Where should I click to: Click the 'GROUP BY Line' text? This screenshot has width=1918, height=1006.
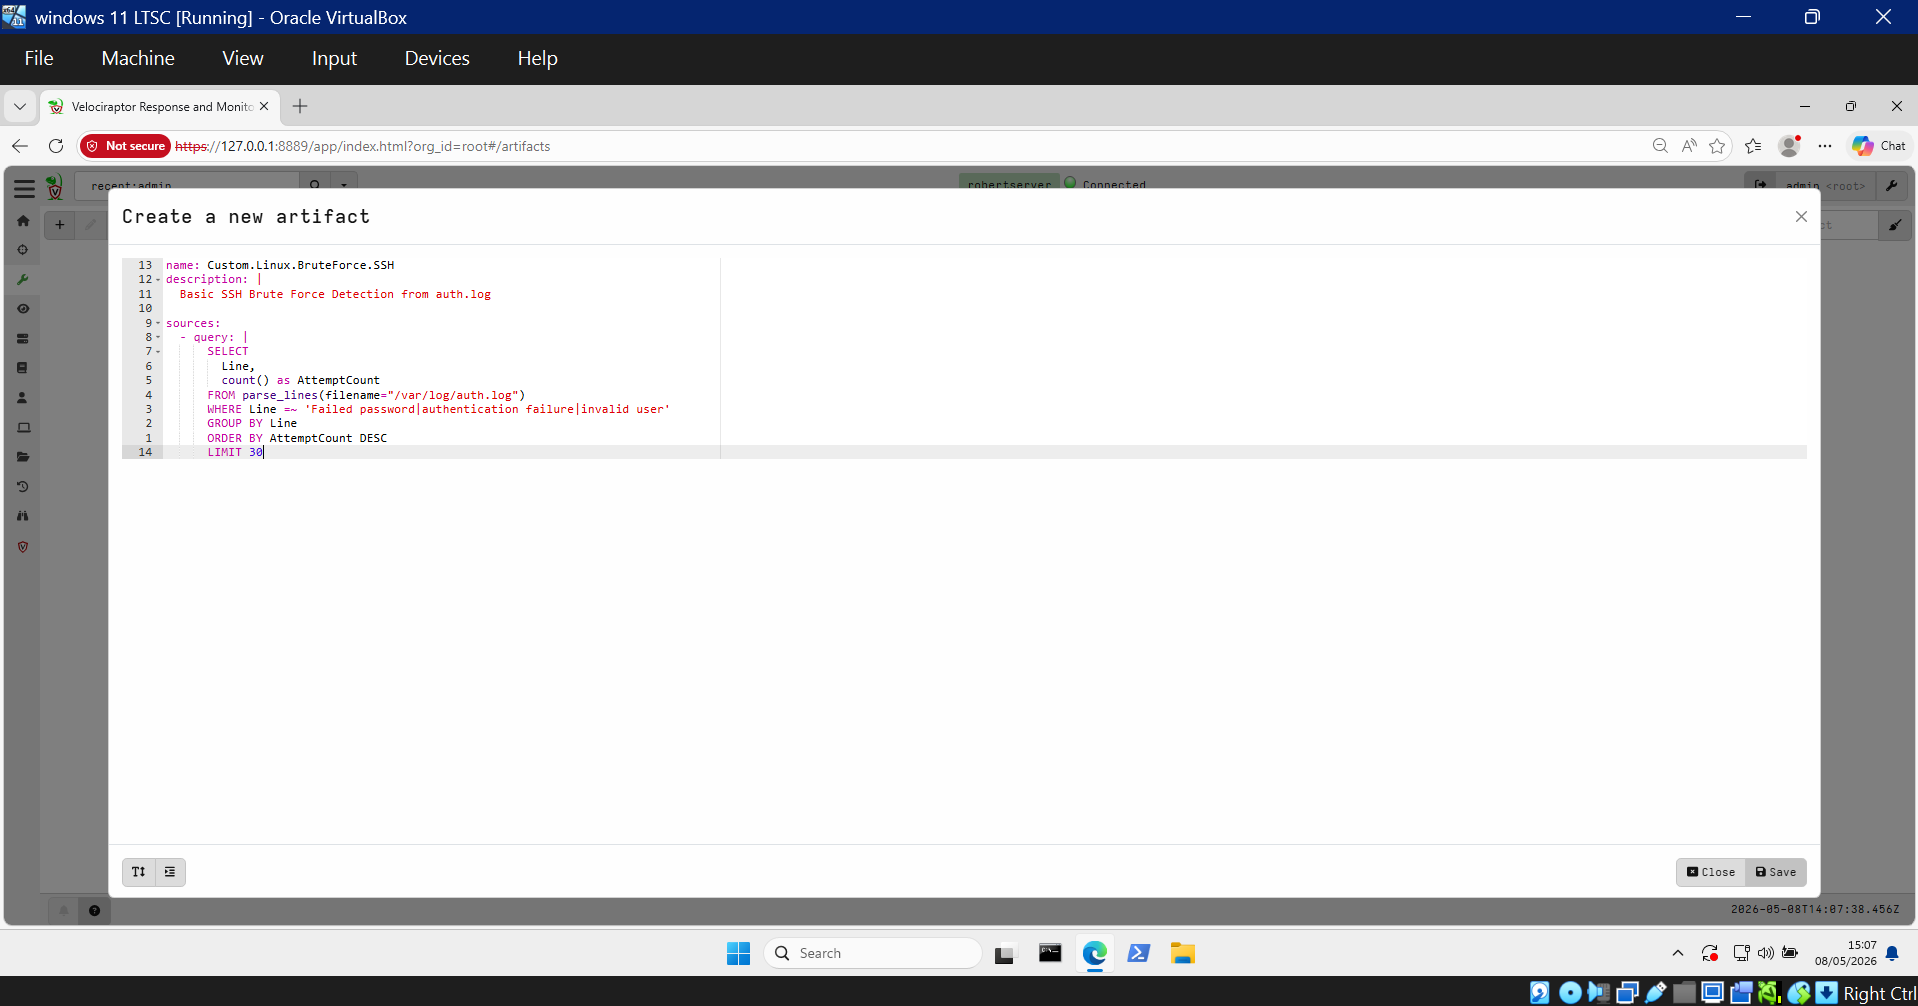(x=252, y=423)
